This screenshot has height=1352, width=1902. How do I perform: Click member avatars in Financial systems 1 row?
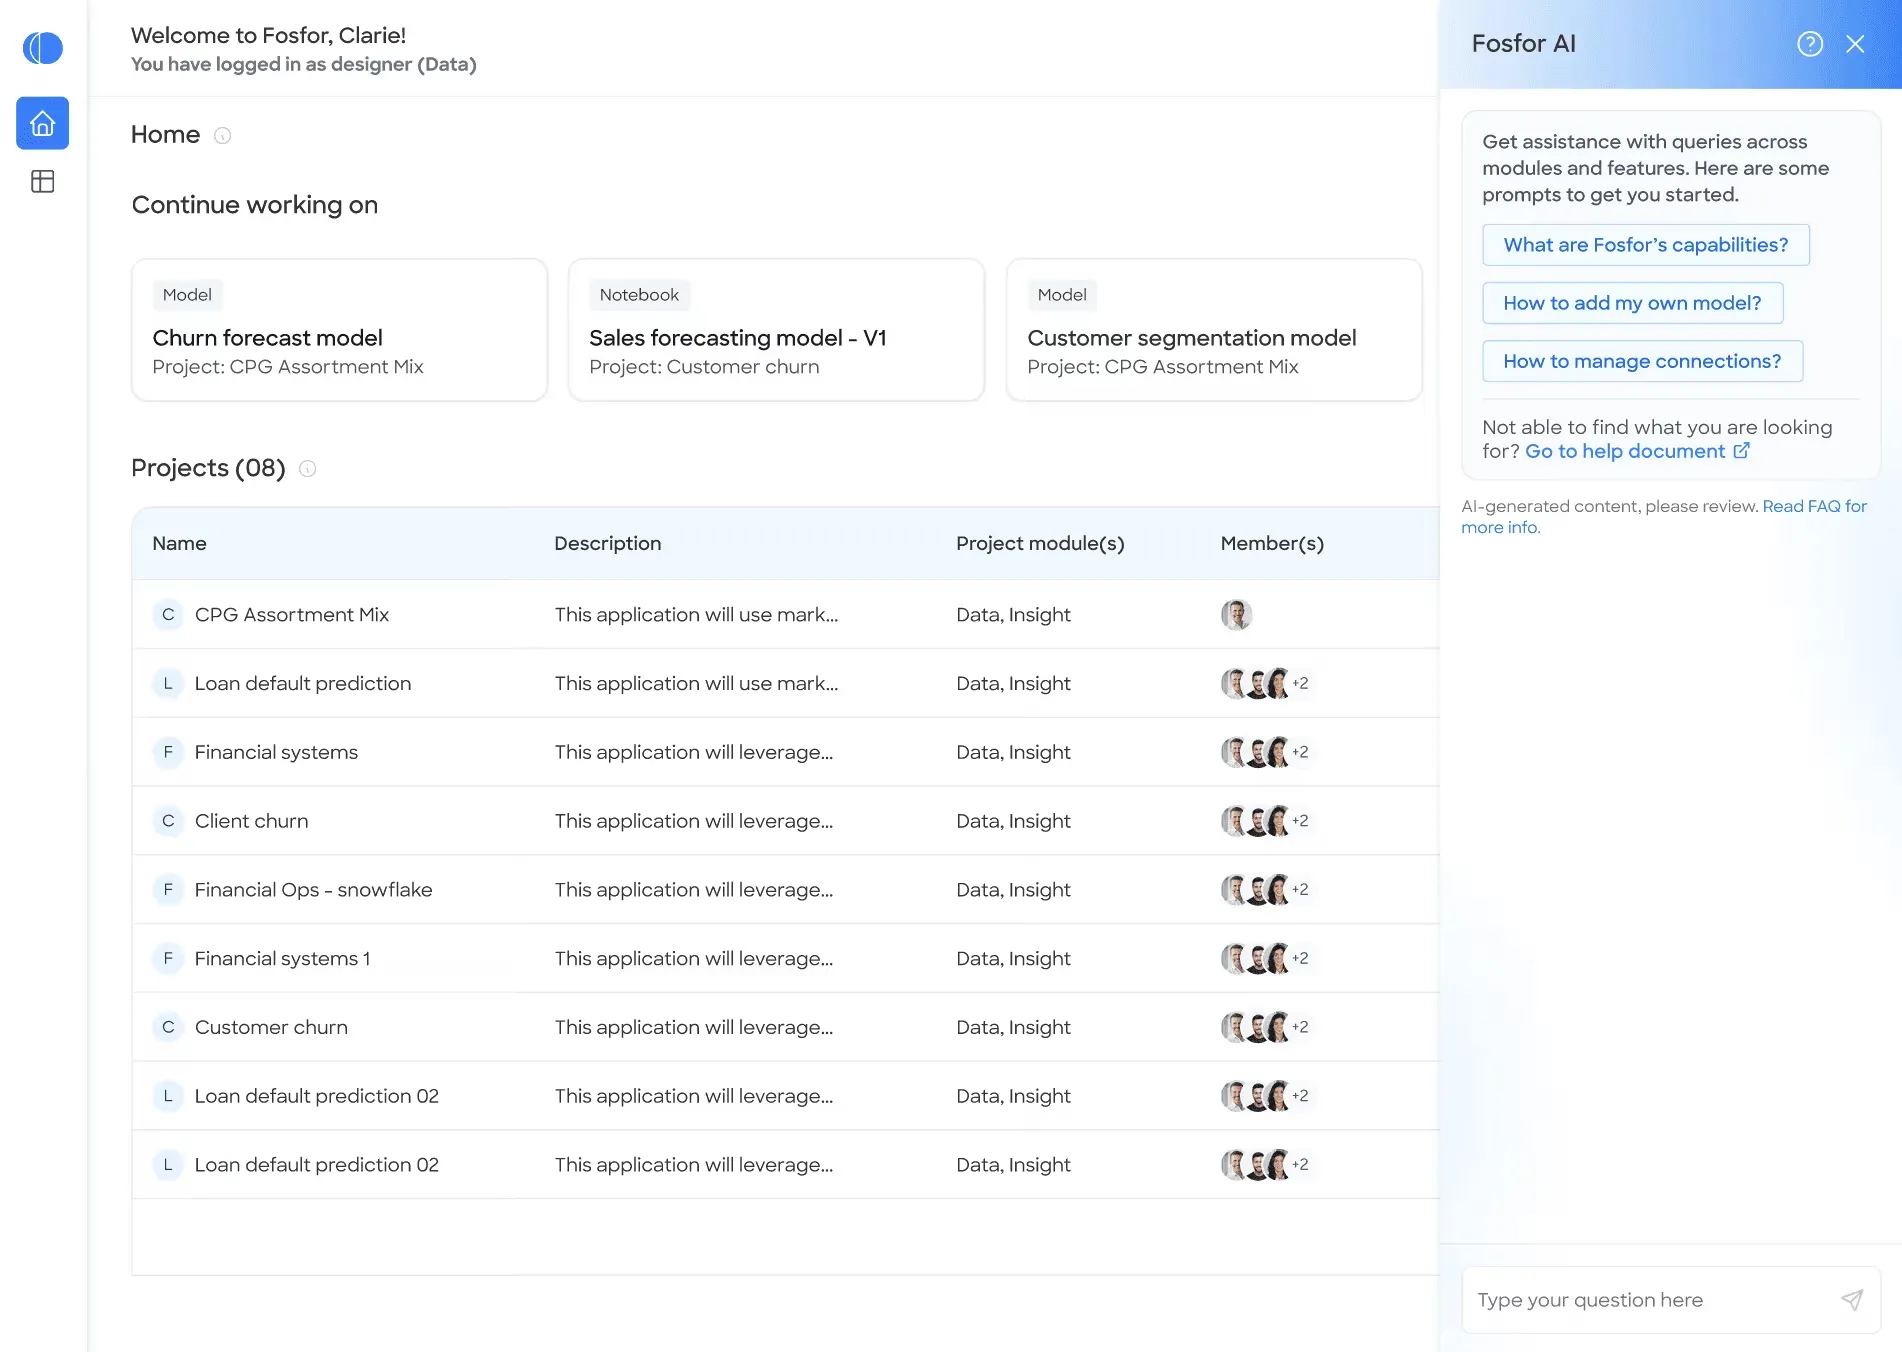(1265, 958)
